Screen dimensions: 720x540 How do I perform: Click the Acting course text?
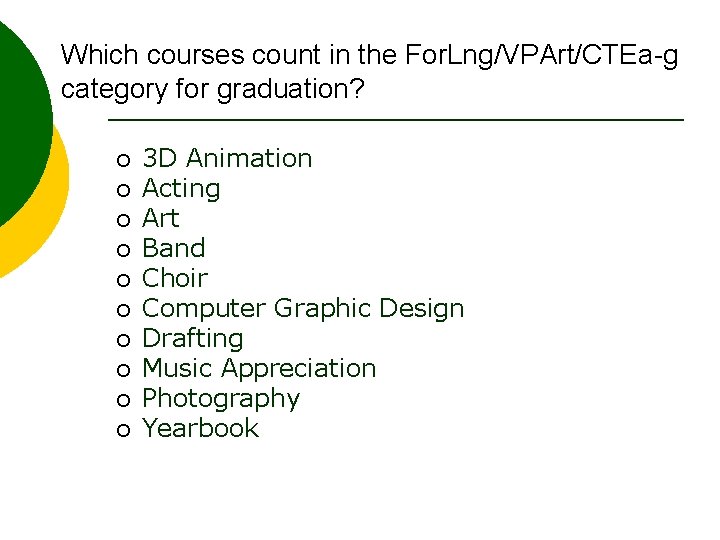click(x=181, y=188)
